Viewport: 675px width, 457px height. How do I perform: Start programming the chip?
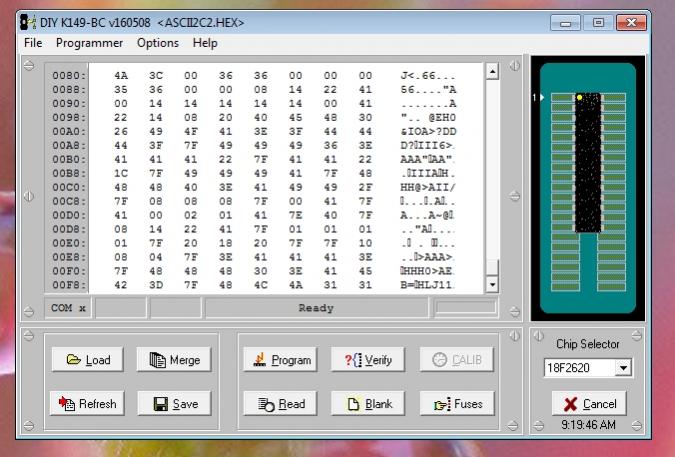[x=280, y=359]
